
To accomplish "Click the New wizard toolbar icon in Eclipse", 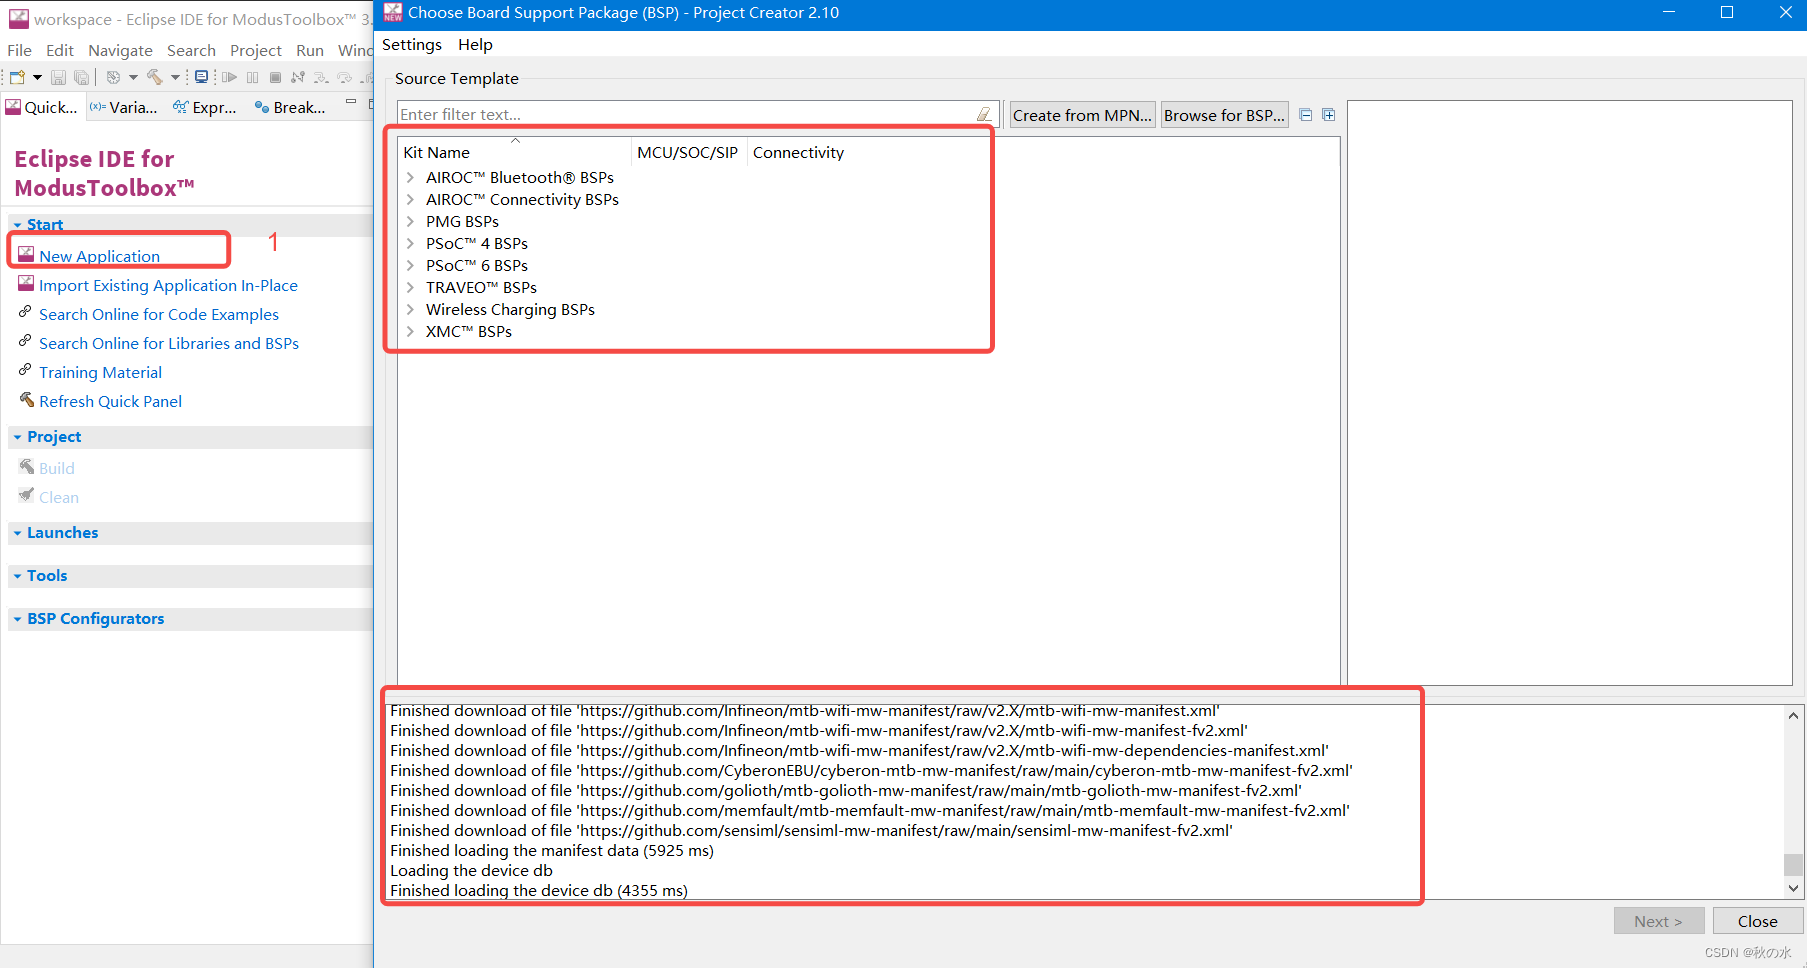I will point(17,77).
